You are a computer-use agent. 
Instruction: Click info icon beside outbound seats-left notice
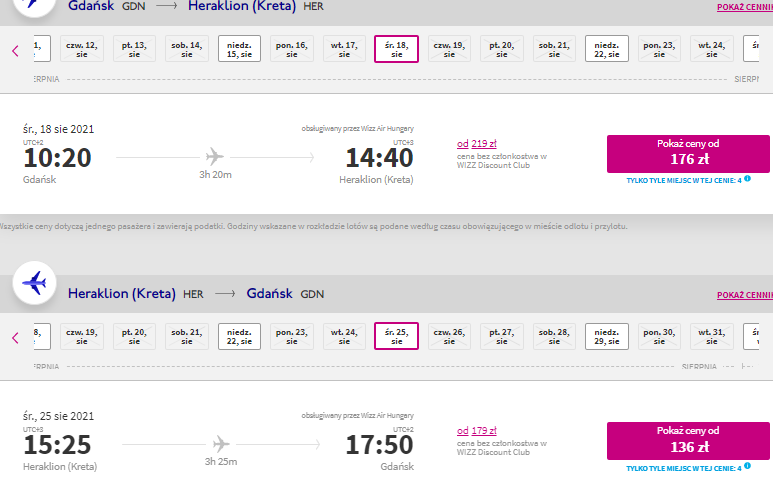747,179
